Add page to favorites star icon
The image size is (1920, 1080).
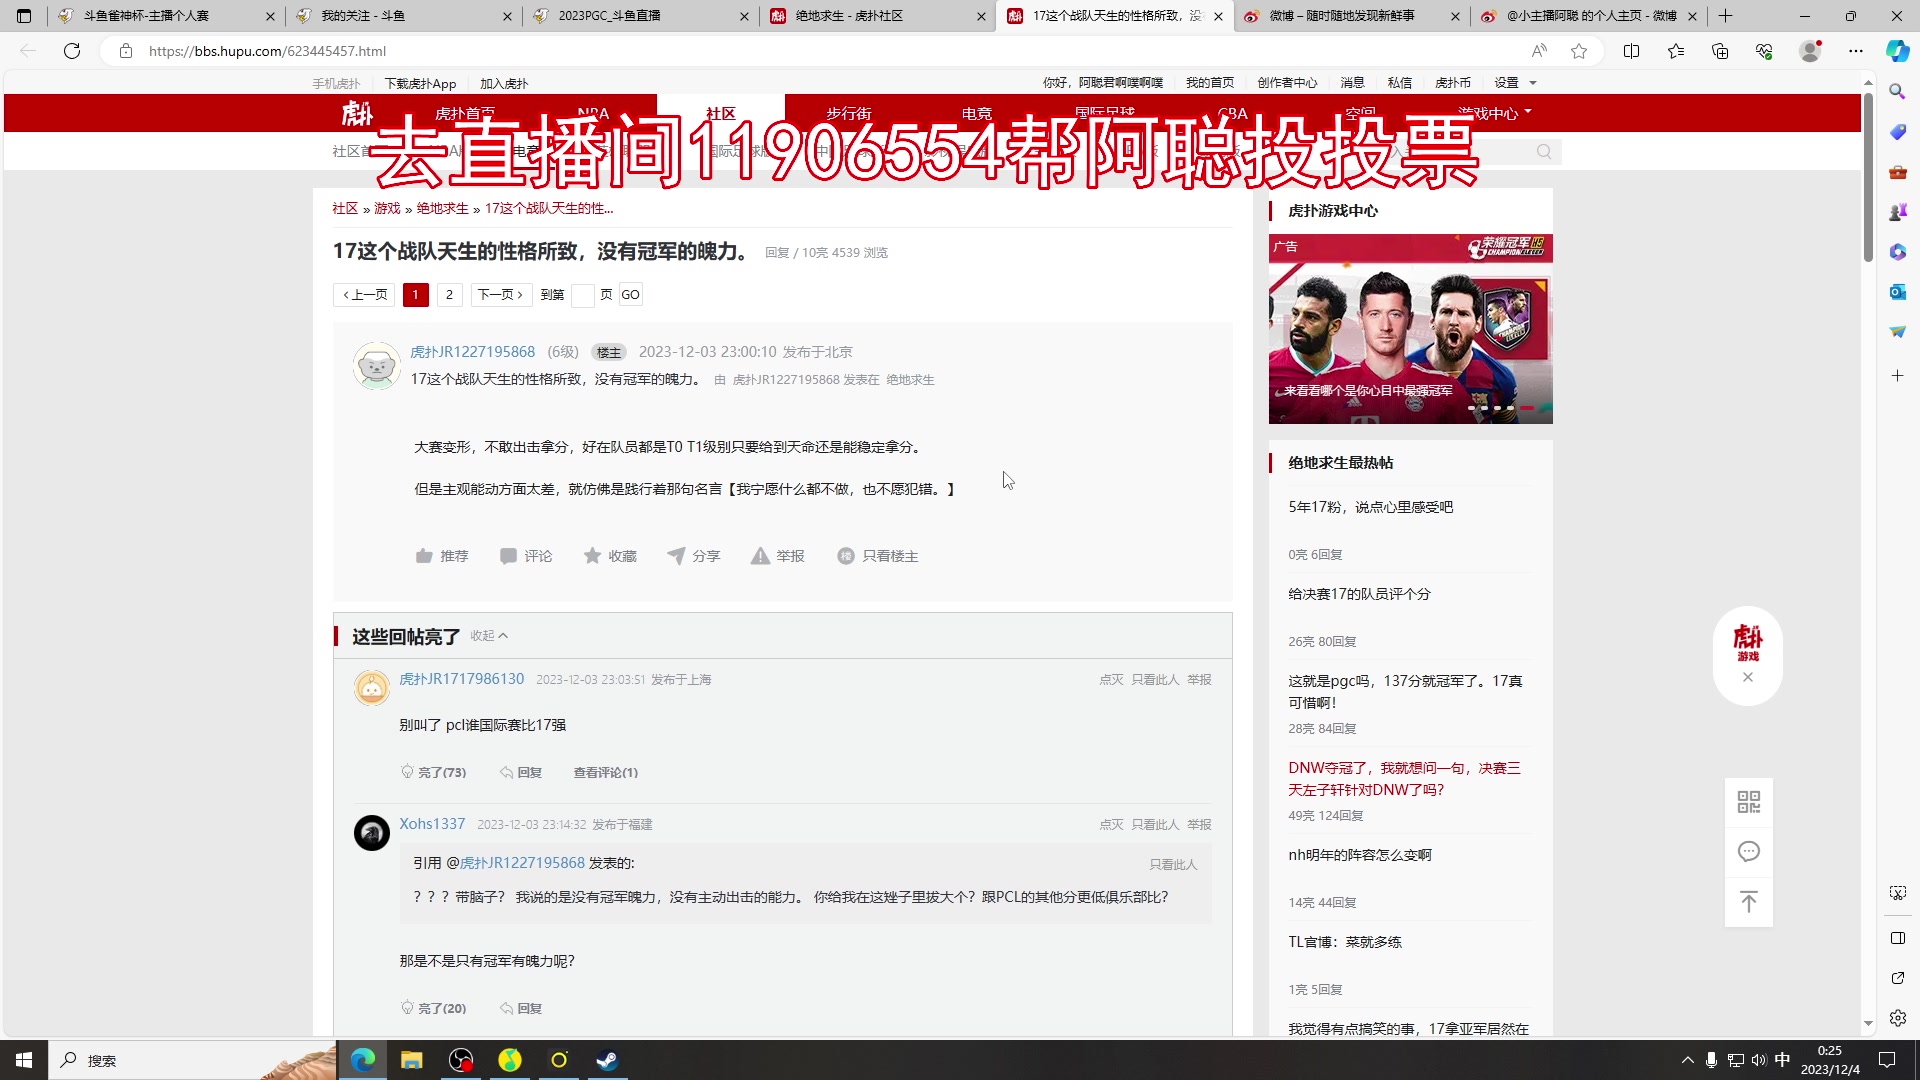click(x=1579, y=51)
